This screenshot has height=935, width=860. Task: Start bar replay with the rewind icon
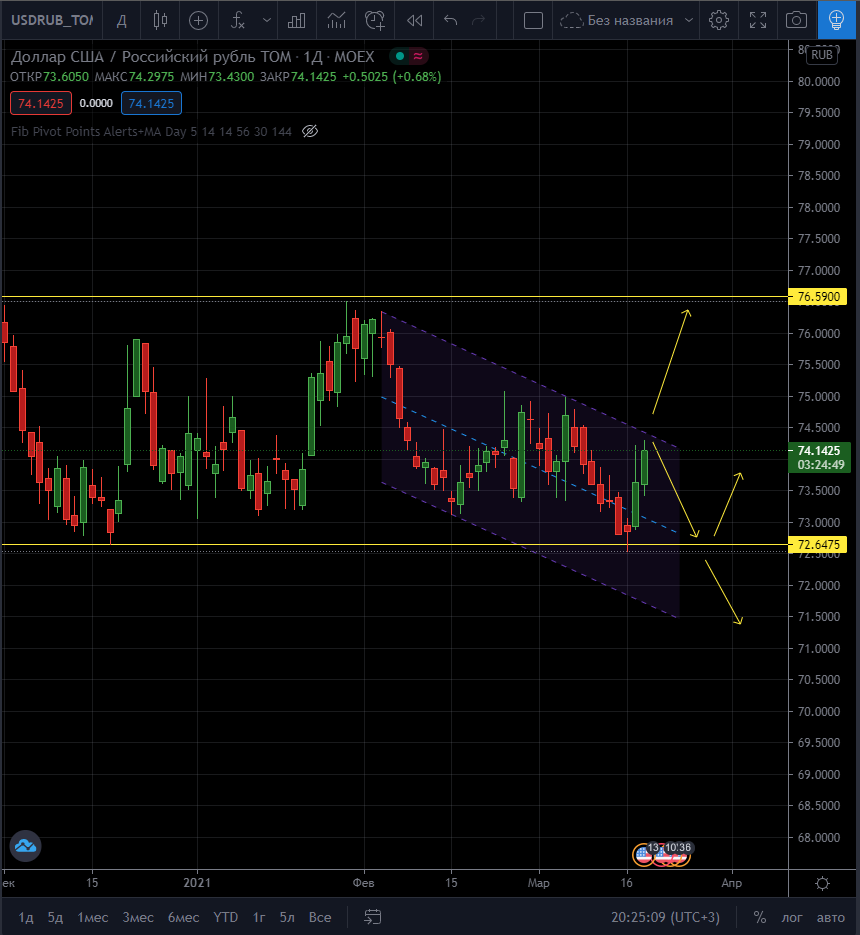tap(414, 20)
